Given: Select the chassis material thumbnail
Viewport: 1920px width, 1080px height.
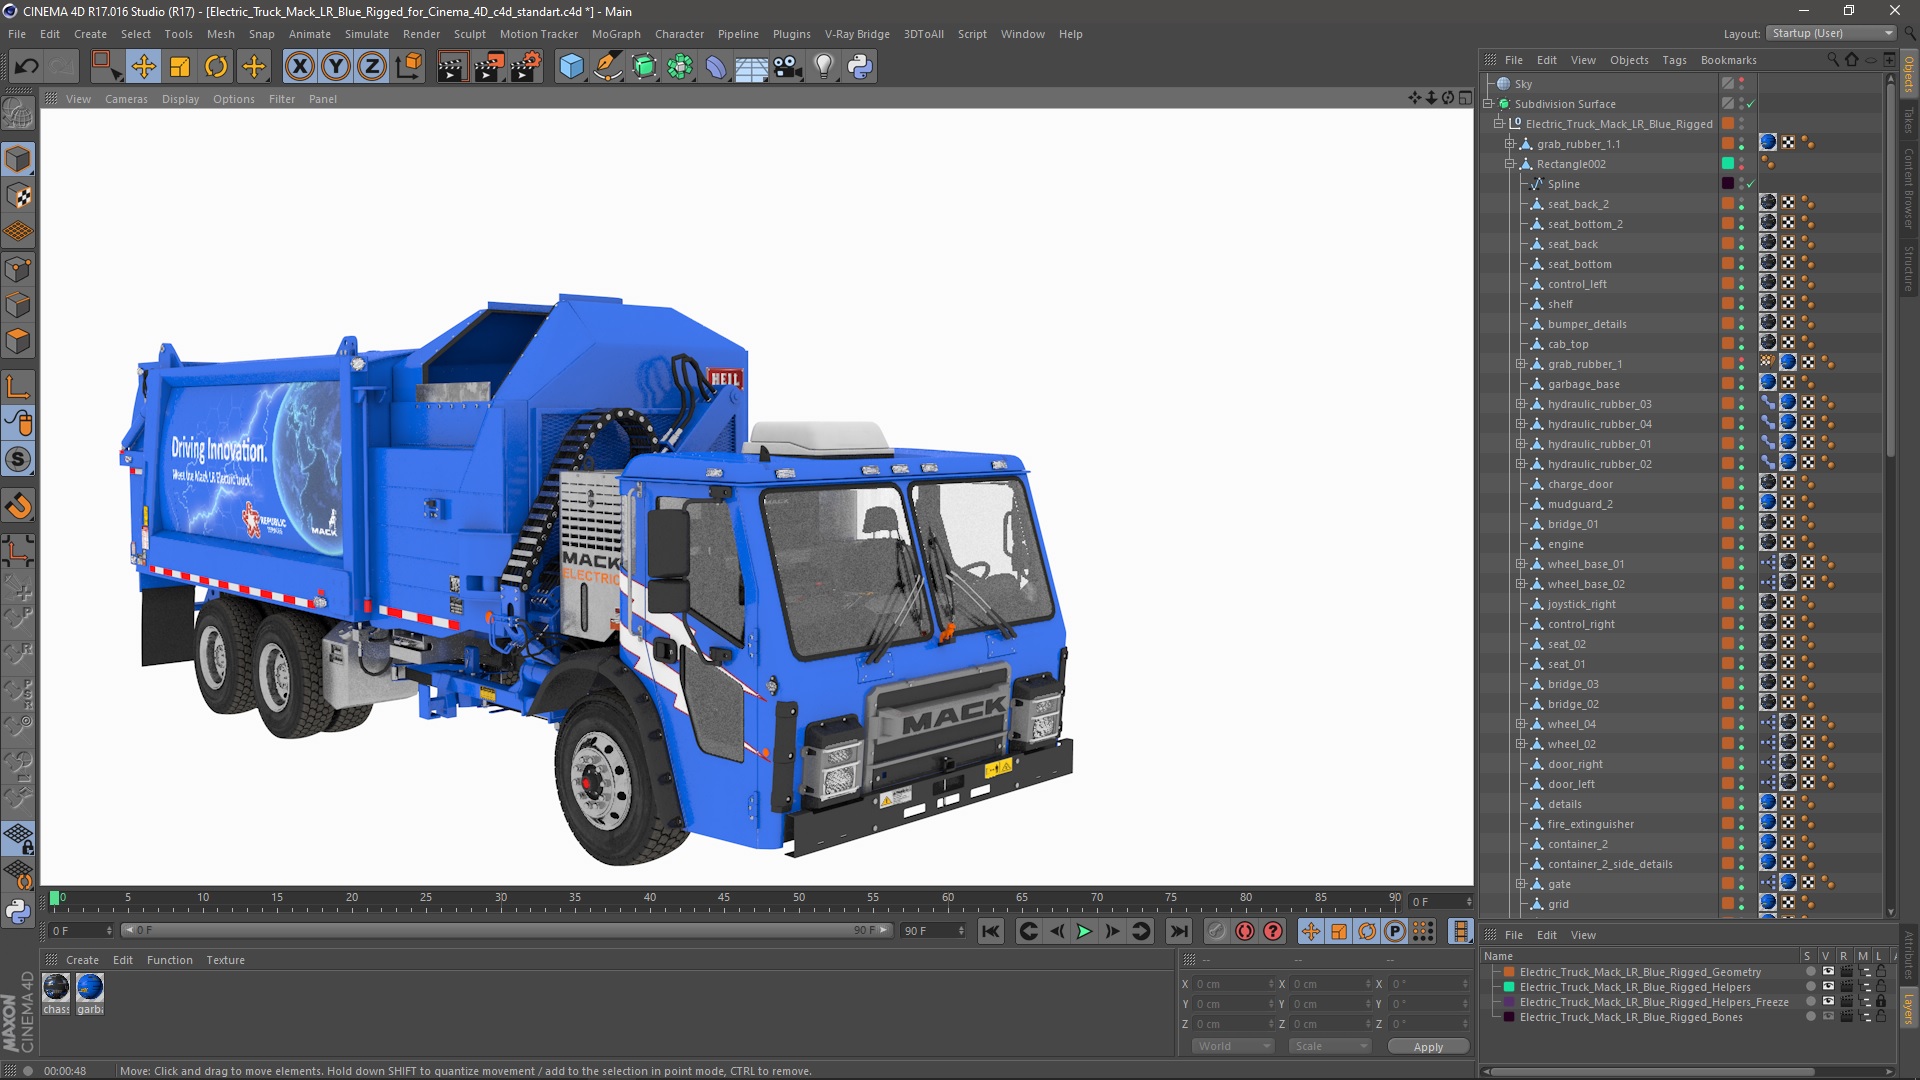Looking at the screenshot, I should point(56,987).
